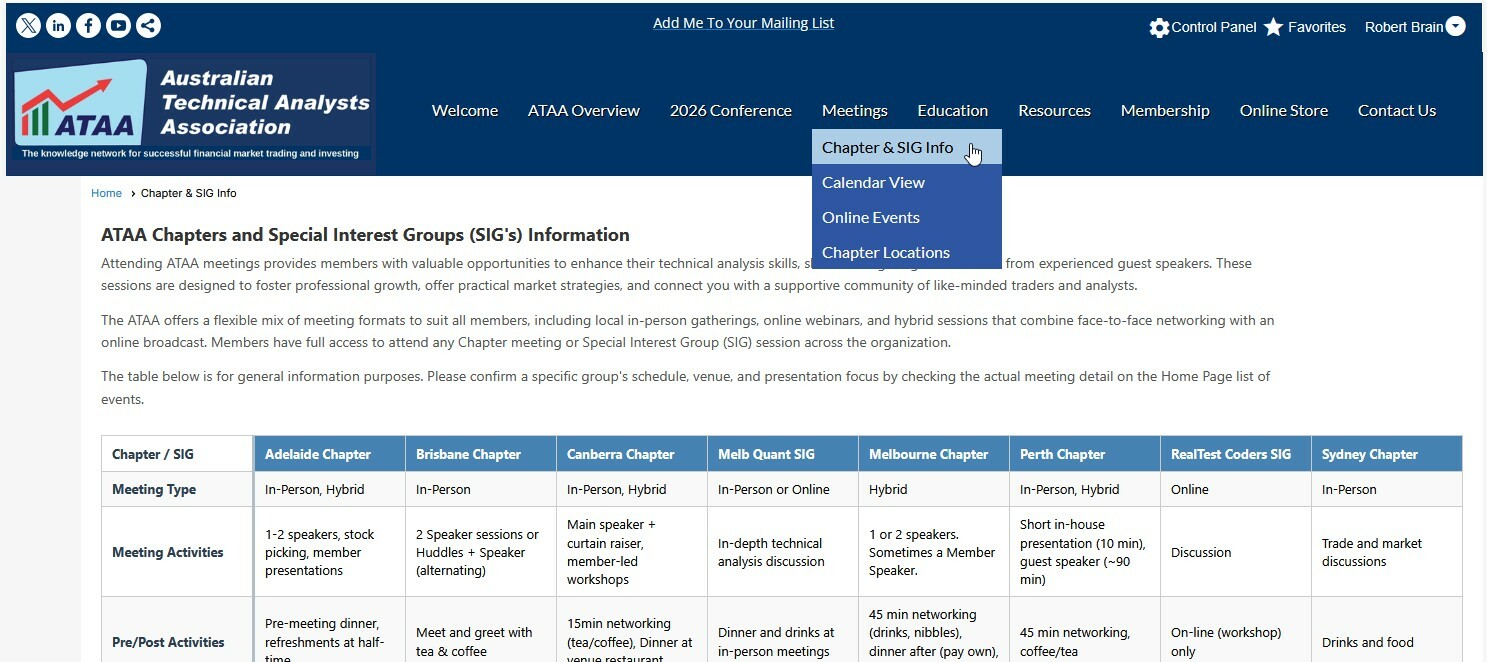Select Calendar View submenu item
The image size is (1487, 662).
[906, 182]
